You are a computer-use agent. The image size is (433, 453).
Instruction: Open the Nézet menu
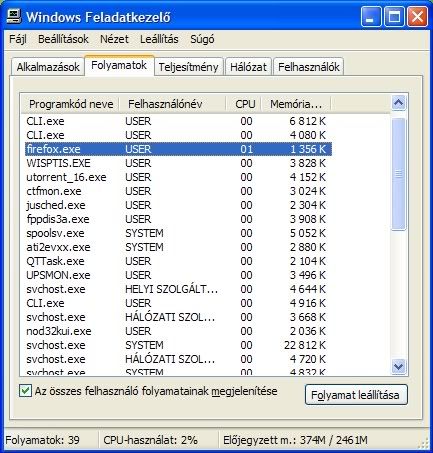[114, 39]
